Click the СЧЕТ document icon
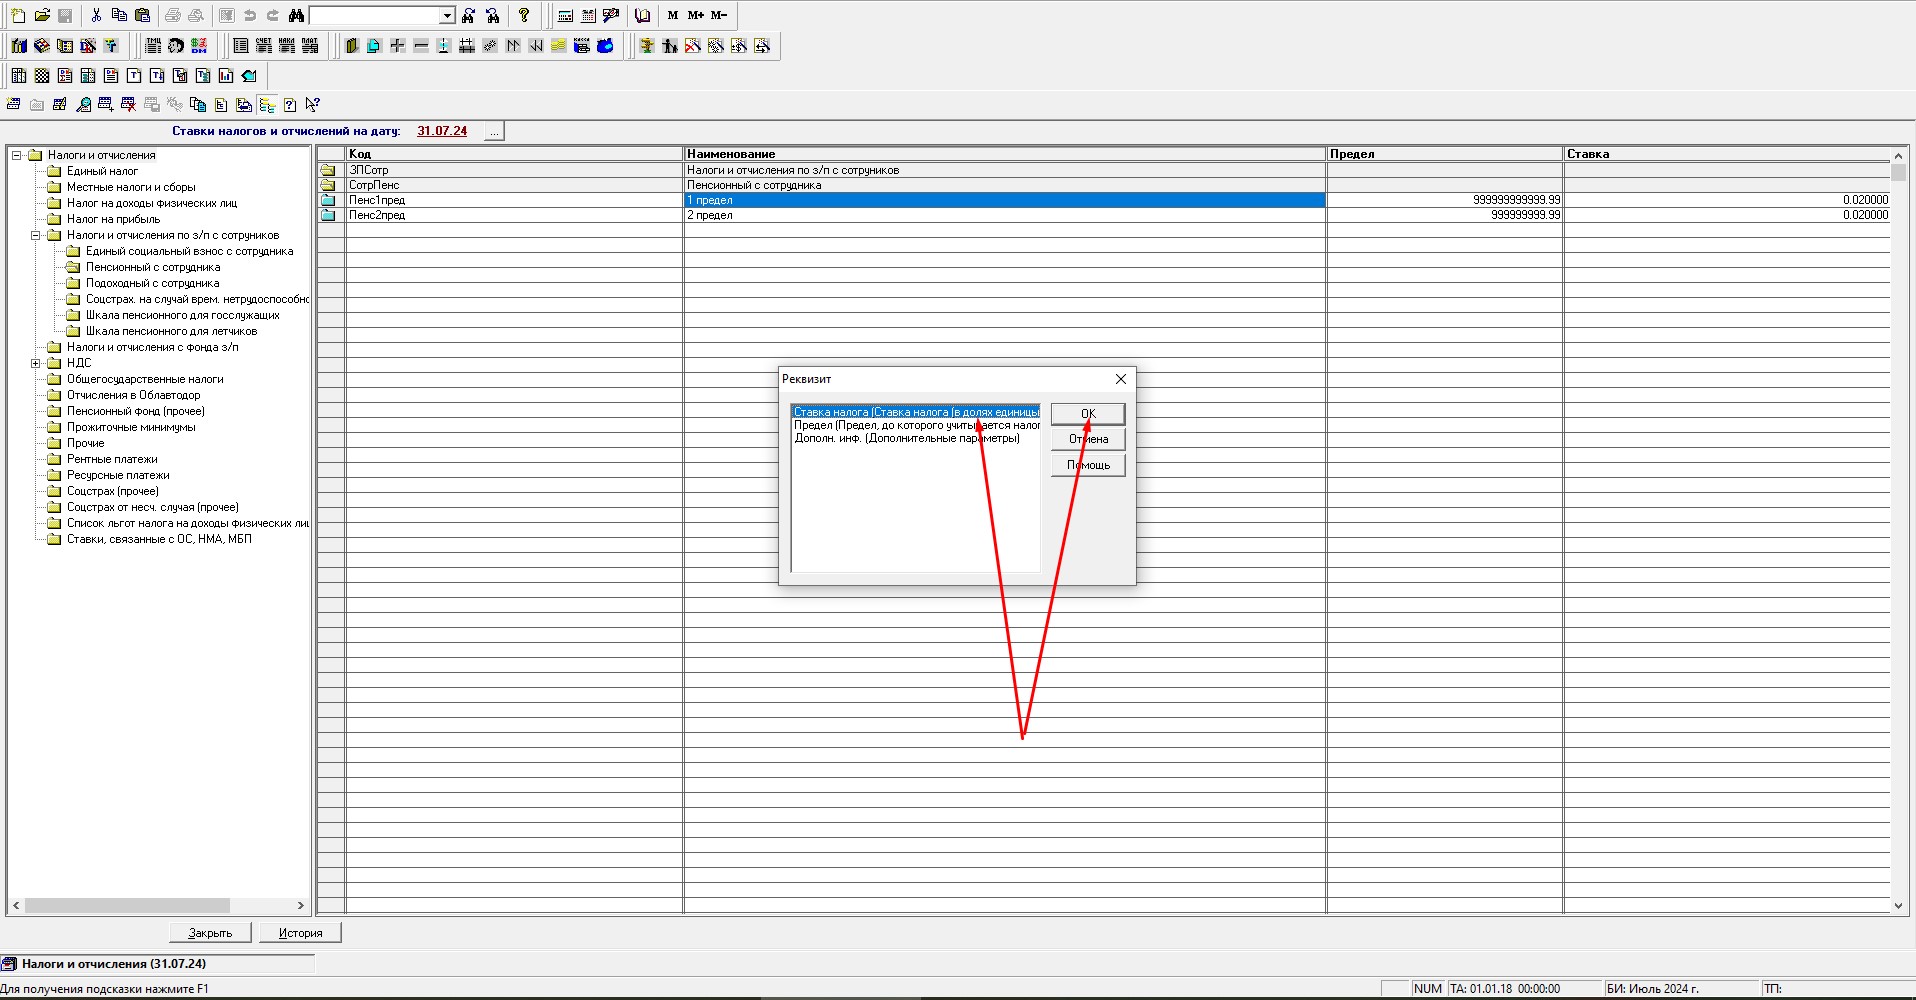Image resolution: width=1916 pixels, height=1000 pixels. point(264,45)
